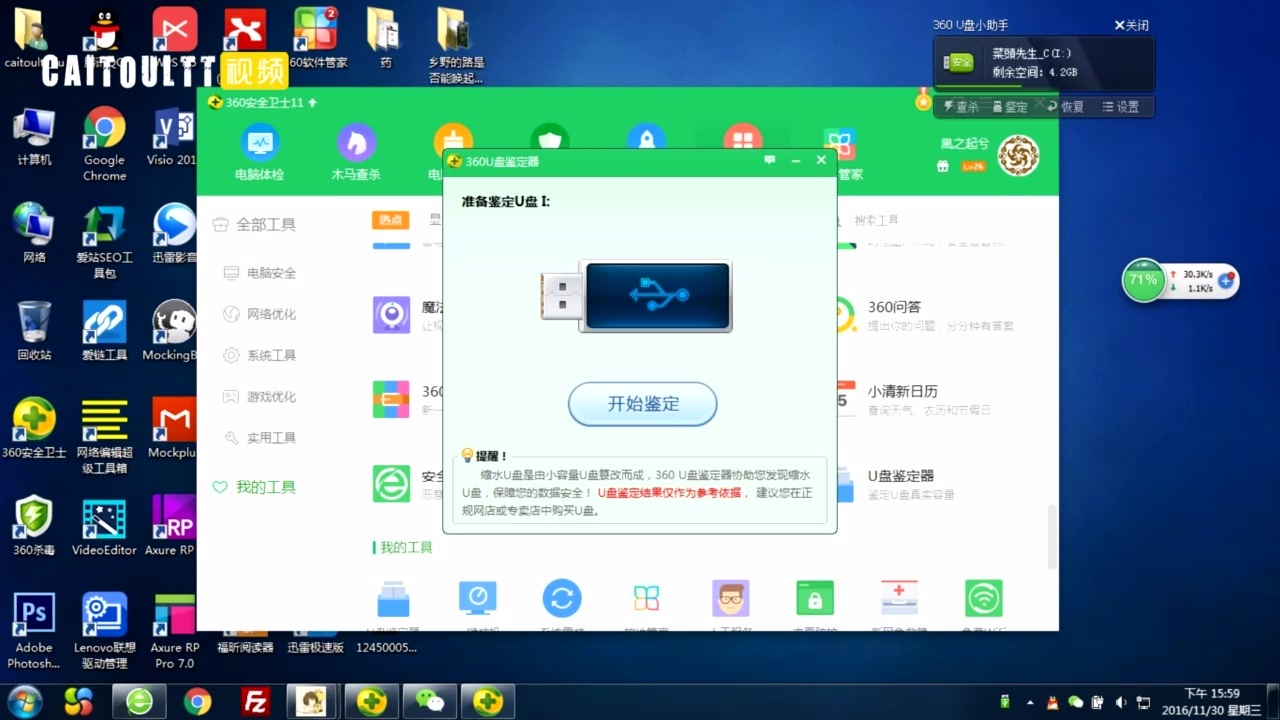The height and width of the screenshot is (720, 1280).
Task: Close the 360 U盘小助手 panel
Action: tap(1132, 25)
